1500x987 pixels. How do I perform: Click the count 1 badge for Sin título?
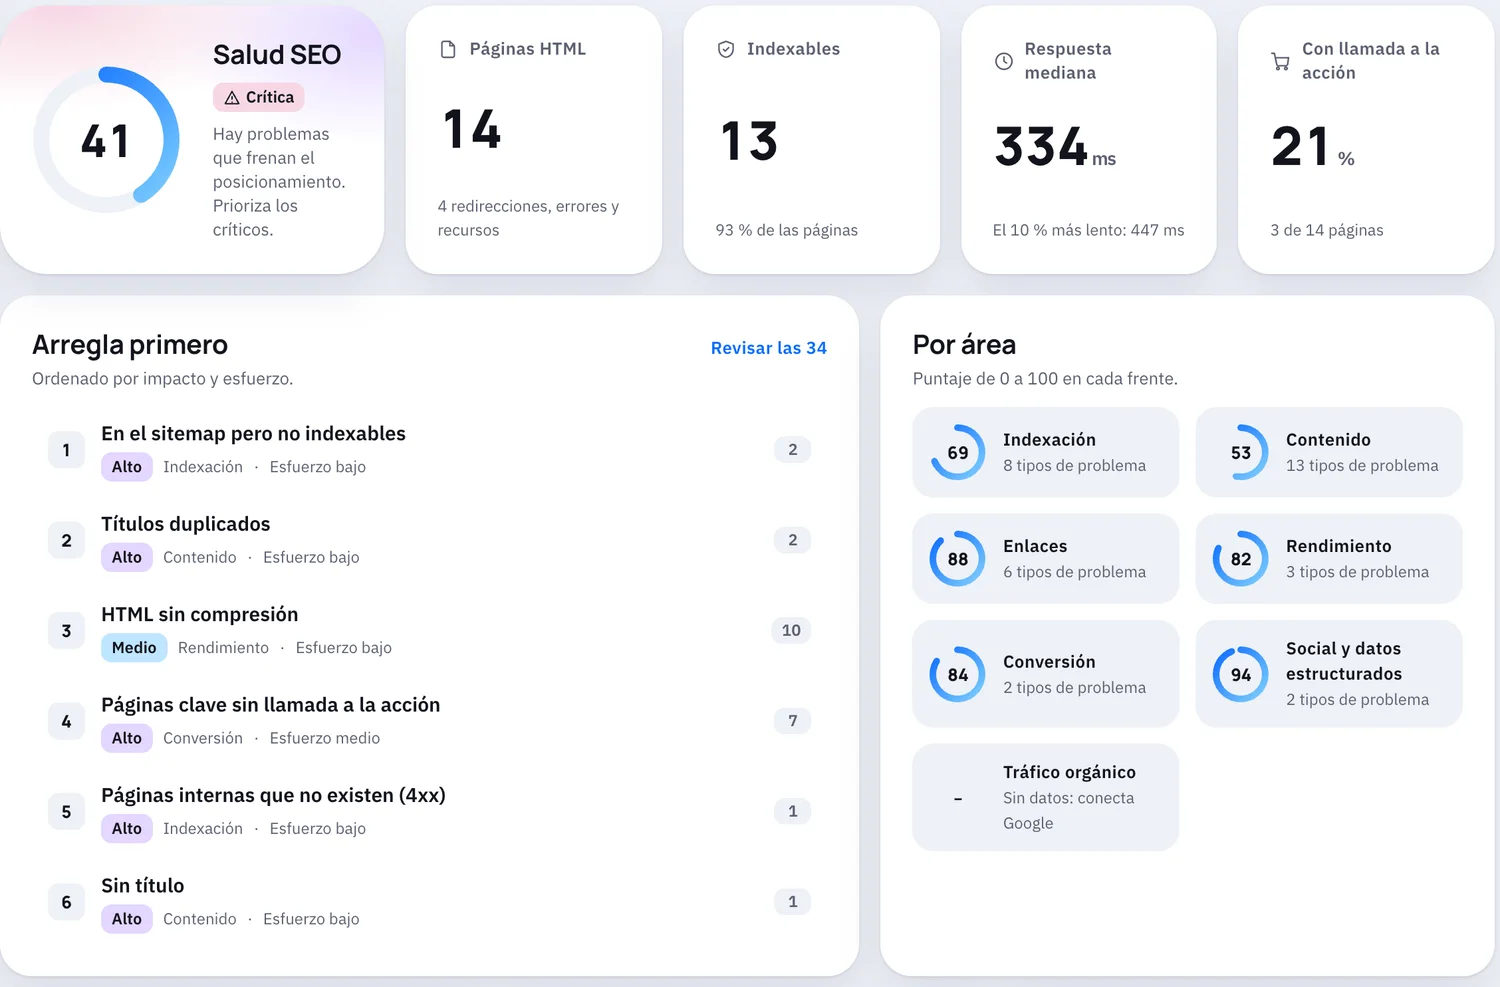click(x=793, y=902)
